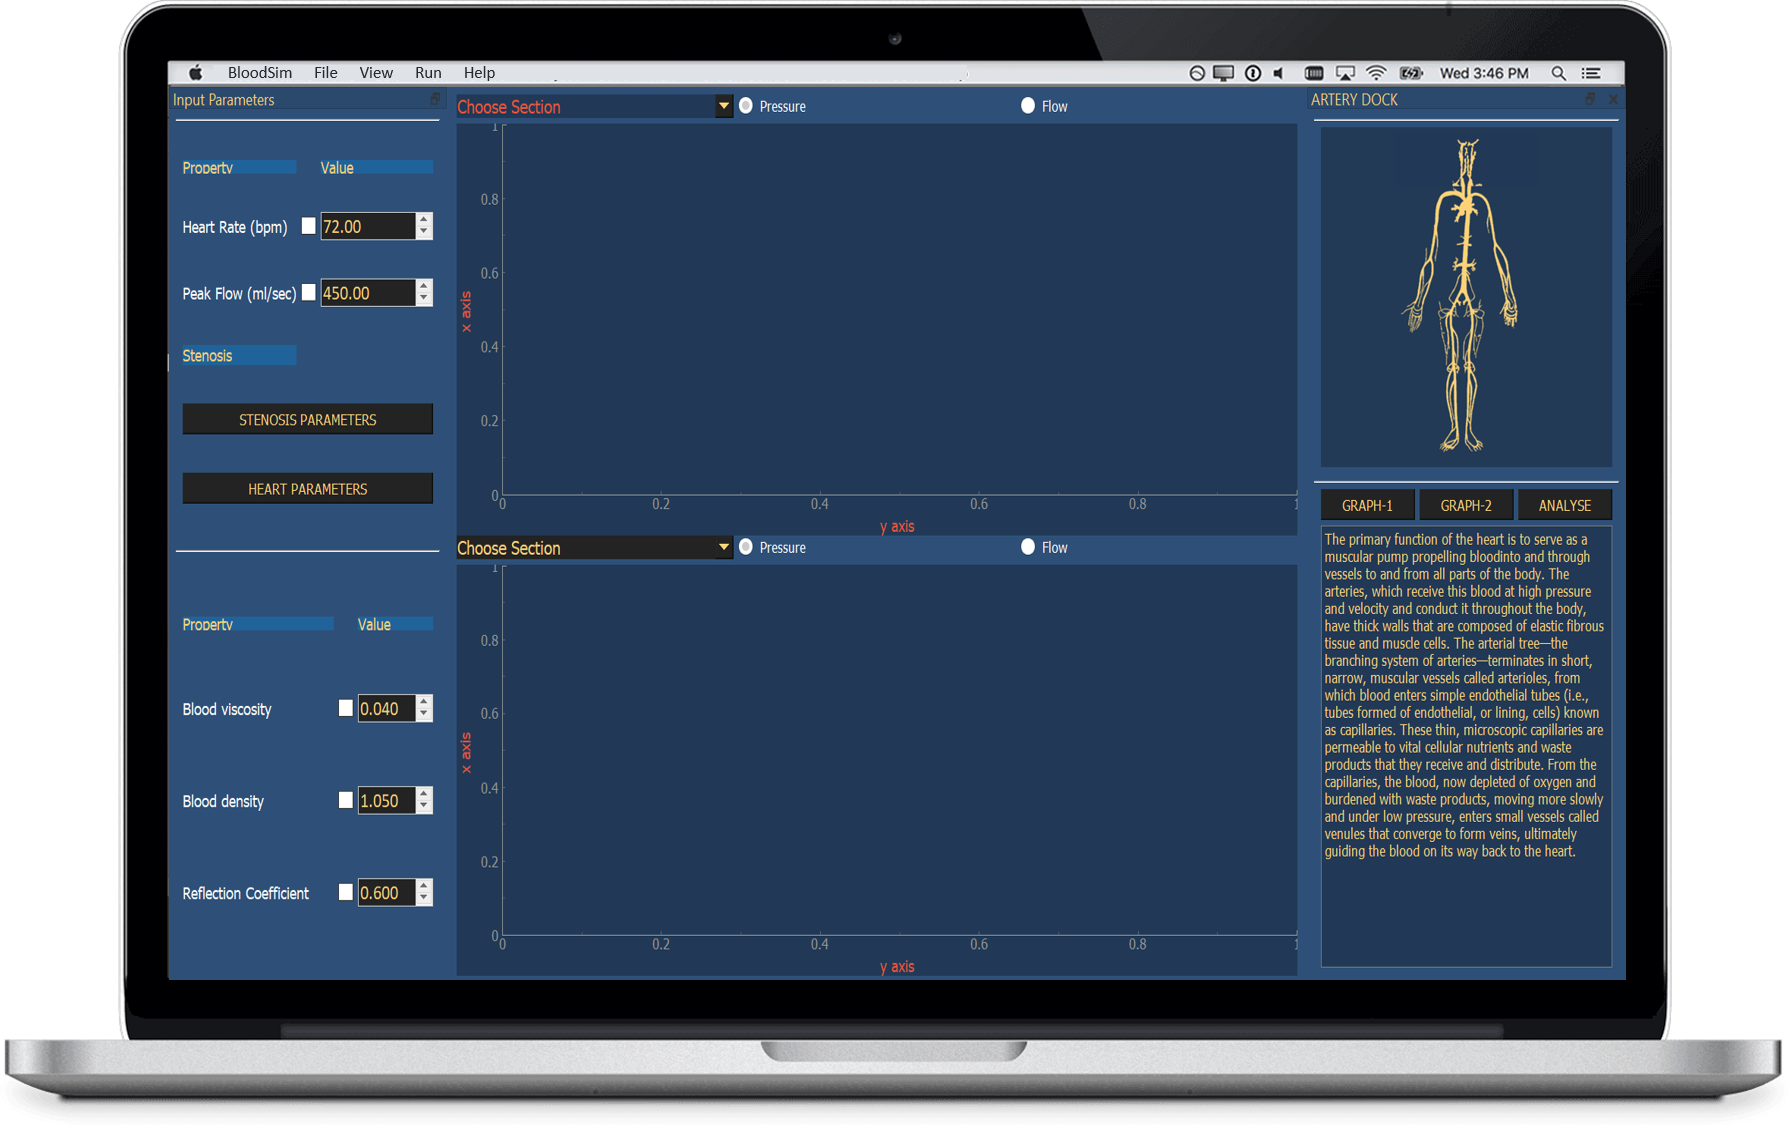Click the circled info menu bar icon

pos(1252,73)
